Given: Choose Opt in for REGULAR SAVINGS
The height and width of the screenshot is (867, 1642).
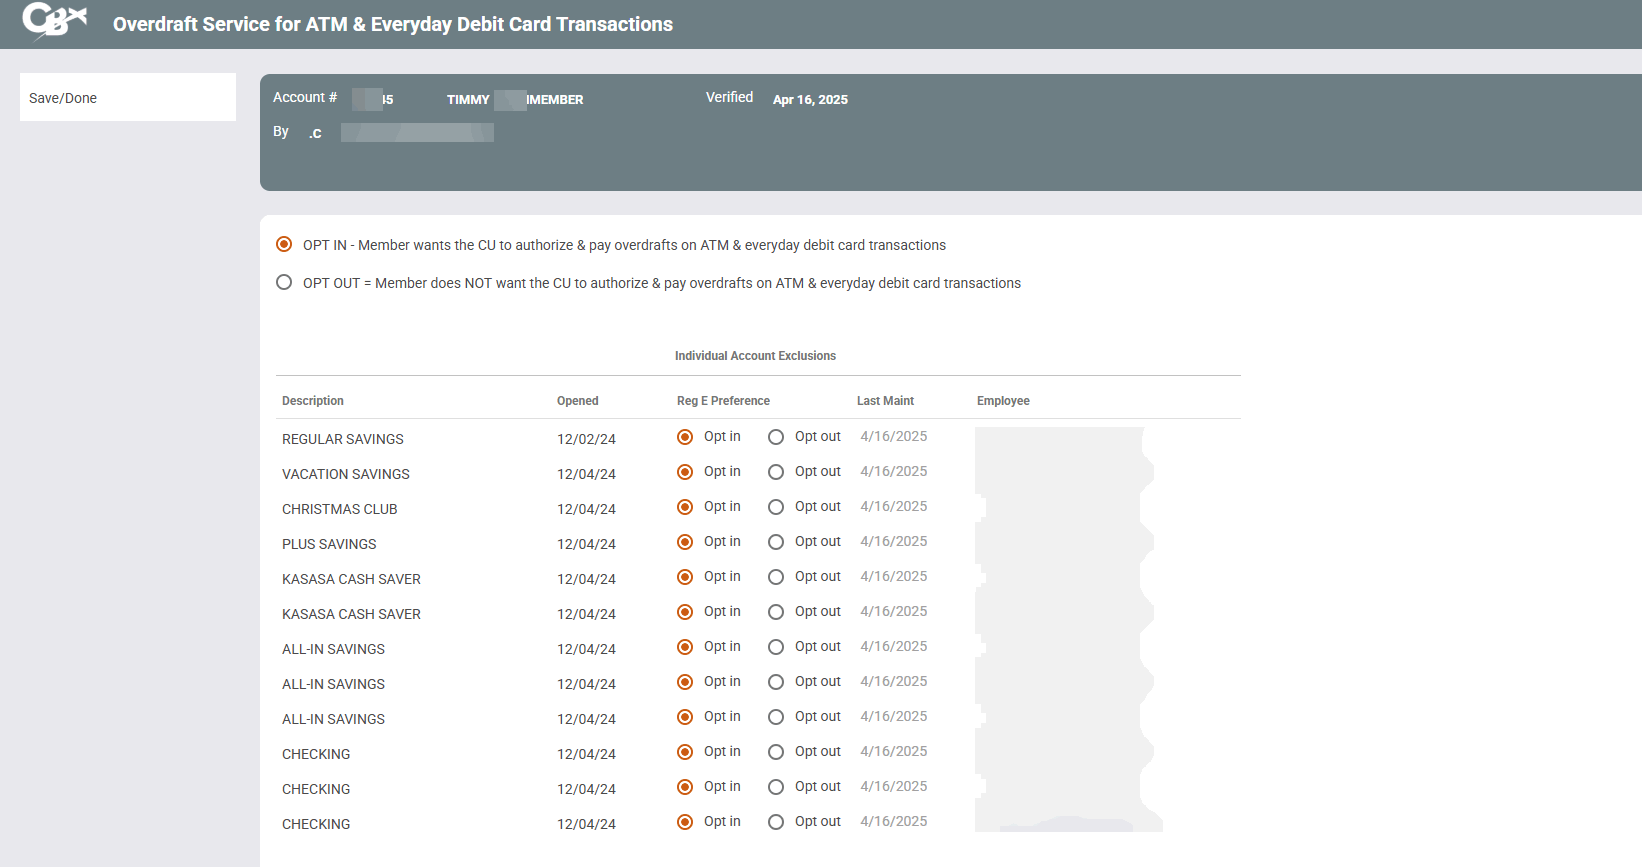Looking at the screenshot, I should [x=685, y=437].
